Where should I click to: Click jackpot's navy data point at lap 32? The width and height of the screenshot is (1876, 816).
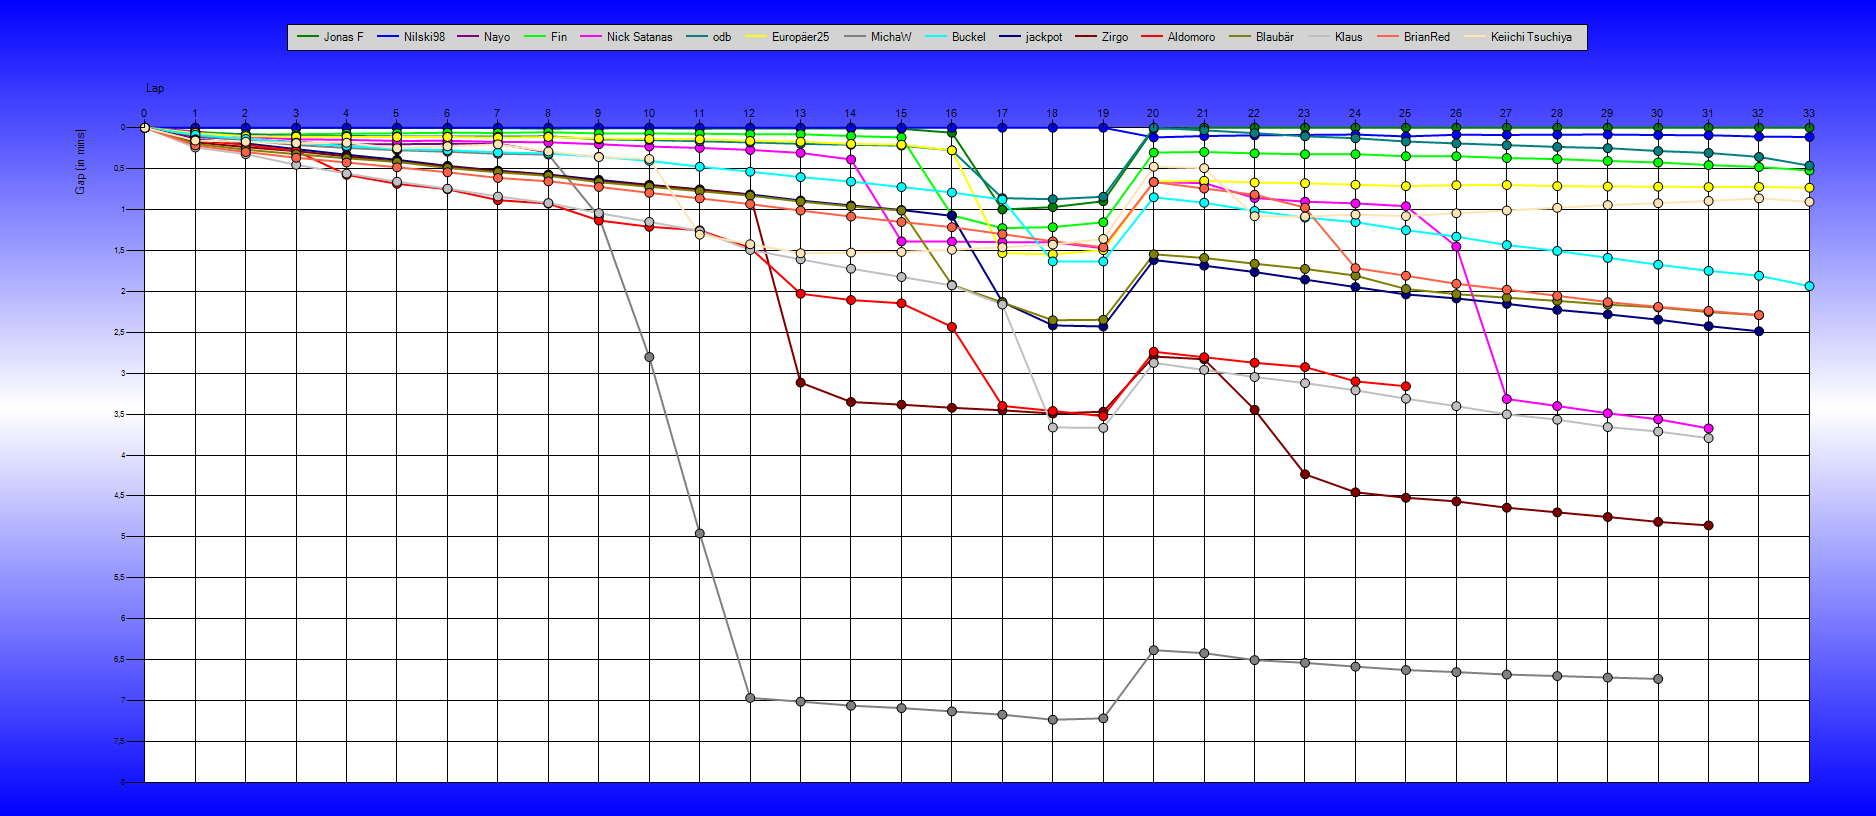coord(1759,331)
